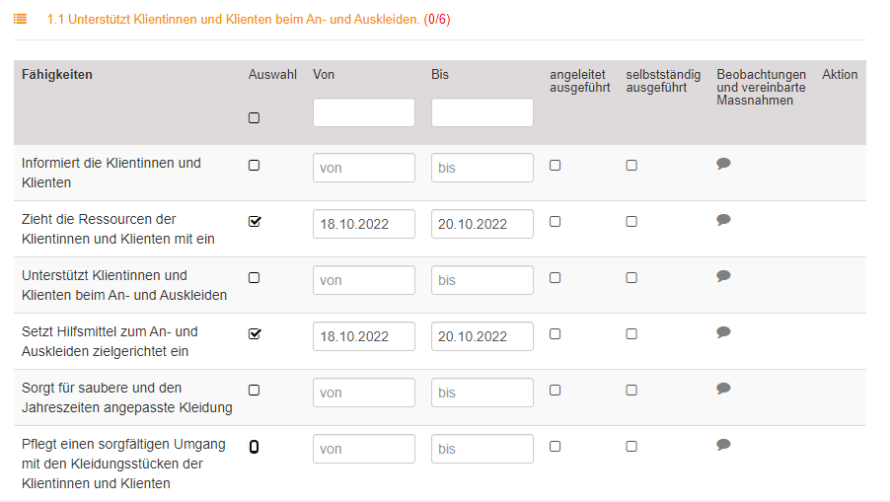Toggle the select-all Auswahl checkbox in header
This screenshot has width=890, height=502.
coord(254,118)
